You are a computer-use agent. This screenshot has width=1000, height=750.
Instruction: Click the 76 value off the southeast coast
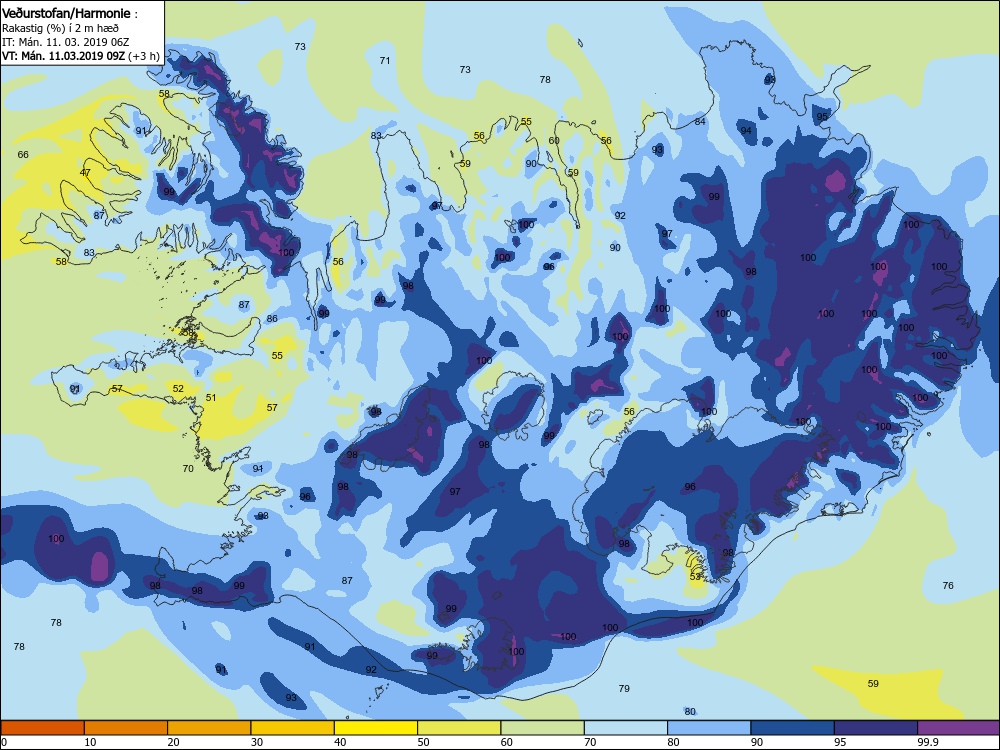point(948,585)
